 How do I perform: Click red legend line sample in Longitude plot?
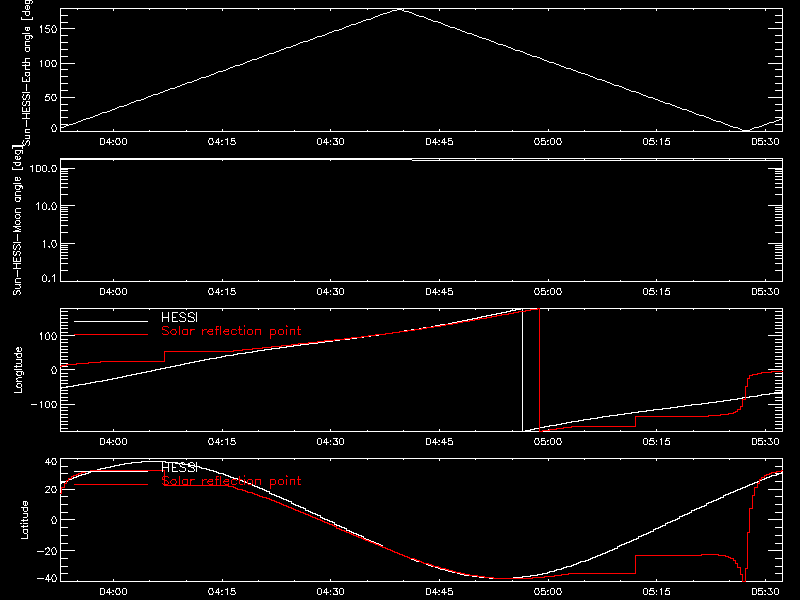click(111, 335)
